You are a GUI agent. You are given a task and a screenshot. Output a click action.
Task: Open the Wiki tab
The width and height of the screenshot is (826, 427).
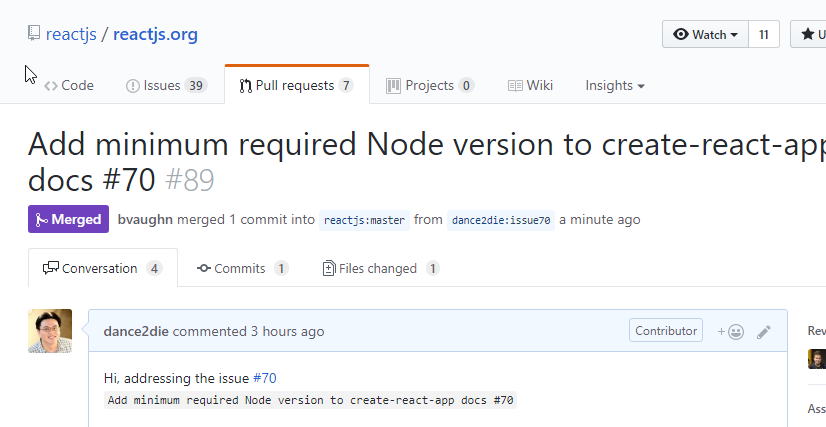(530, 86)
